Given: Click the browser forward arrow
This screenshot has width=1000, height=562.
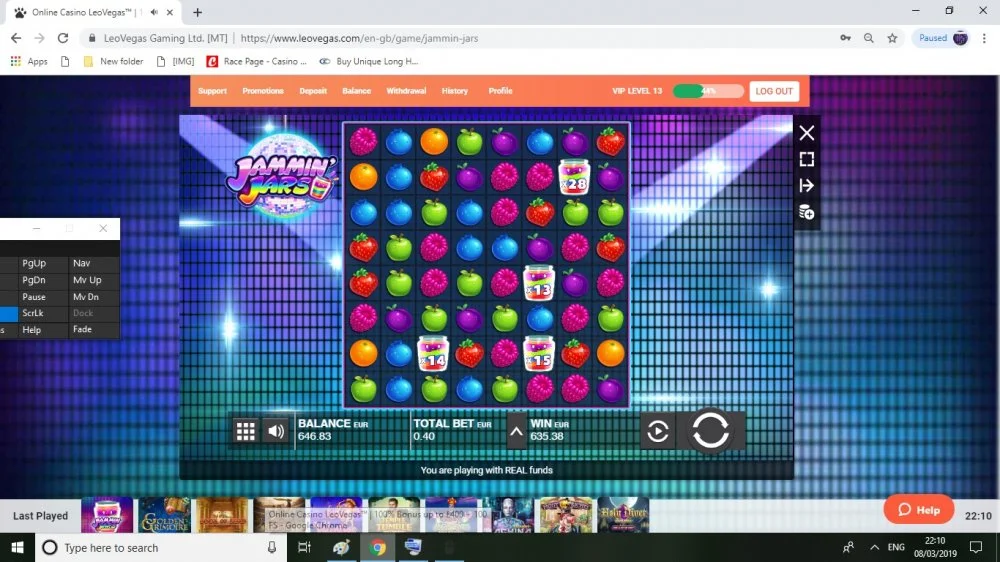Looking at the screenshot, I should tap(40, 38).
